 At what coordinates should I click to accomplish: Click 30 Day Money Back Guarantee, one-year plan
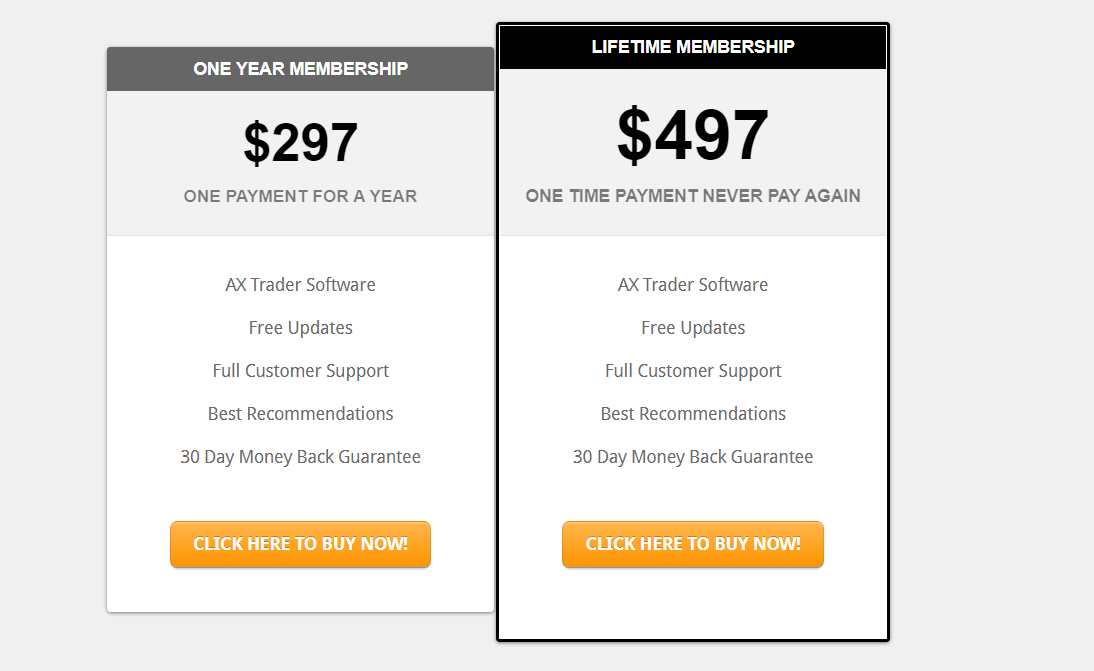tap(300, 457)
